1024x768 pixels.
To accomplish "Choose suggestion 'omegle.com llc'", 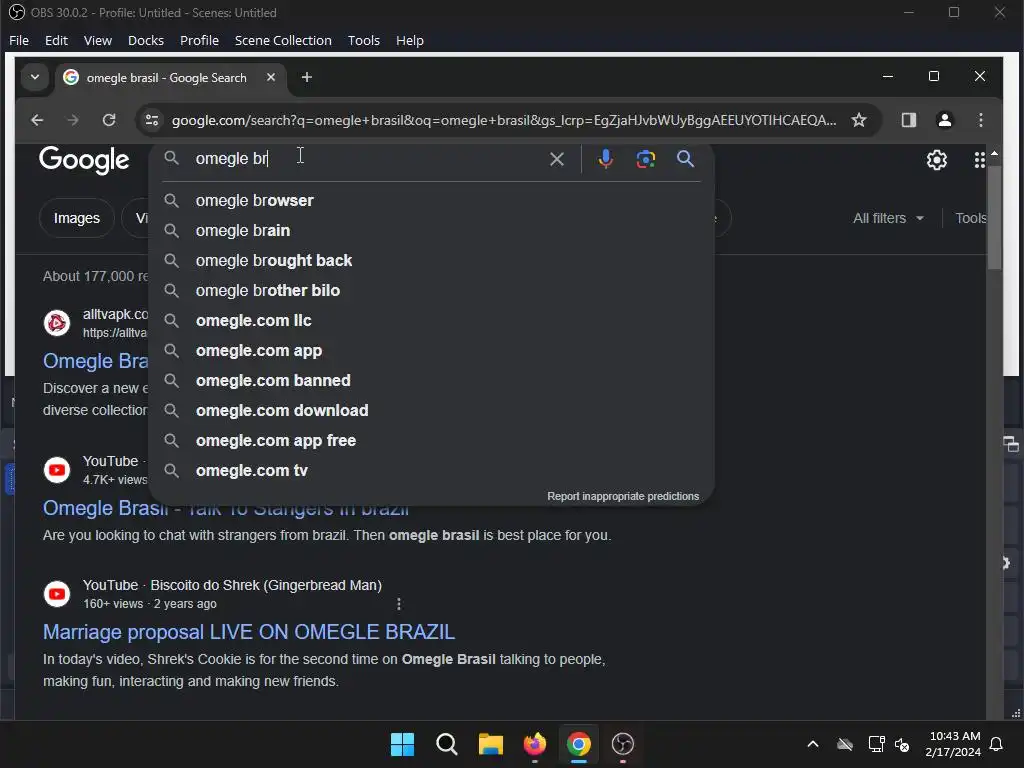I will (432, 321).
